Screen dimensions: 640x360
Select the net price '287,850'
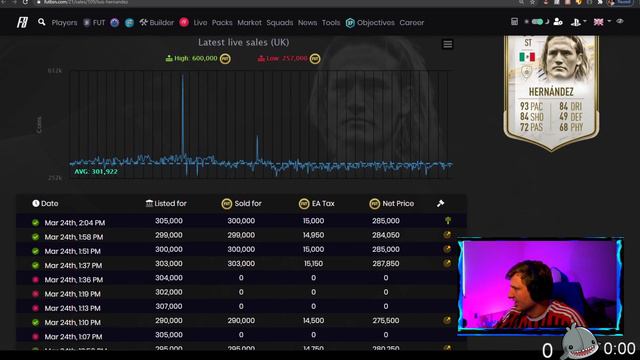point(386,264)
